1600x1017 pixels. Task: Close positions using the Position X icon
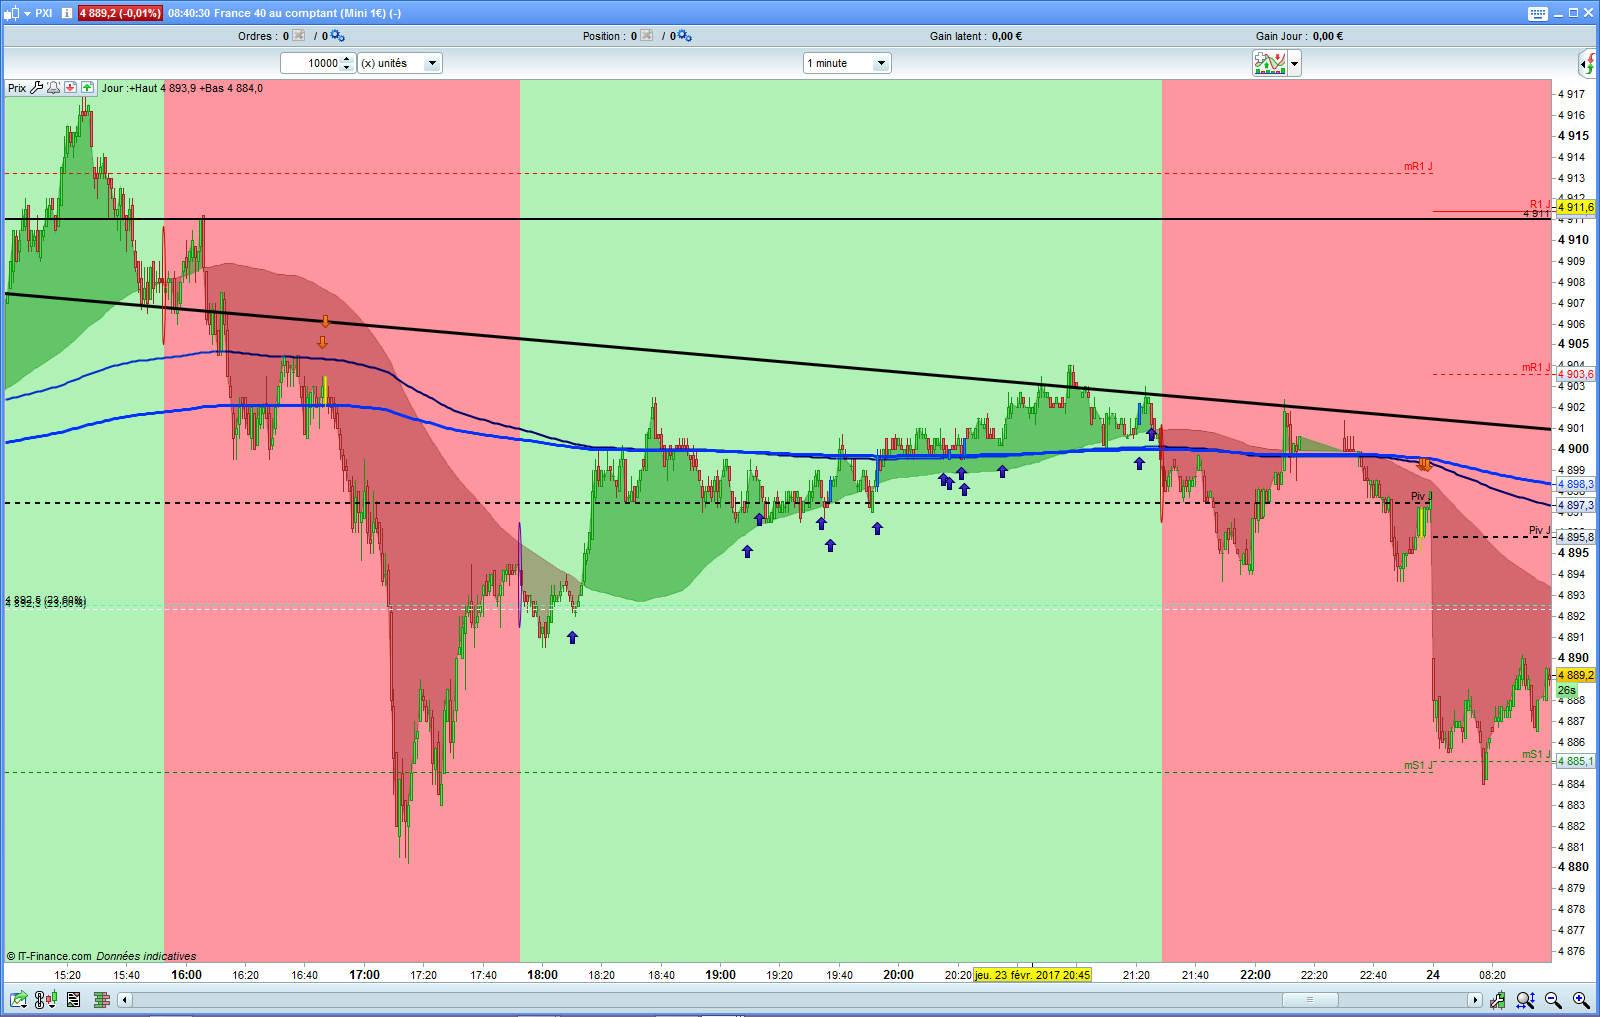pos(647,36)
